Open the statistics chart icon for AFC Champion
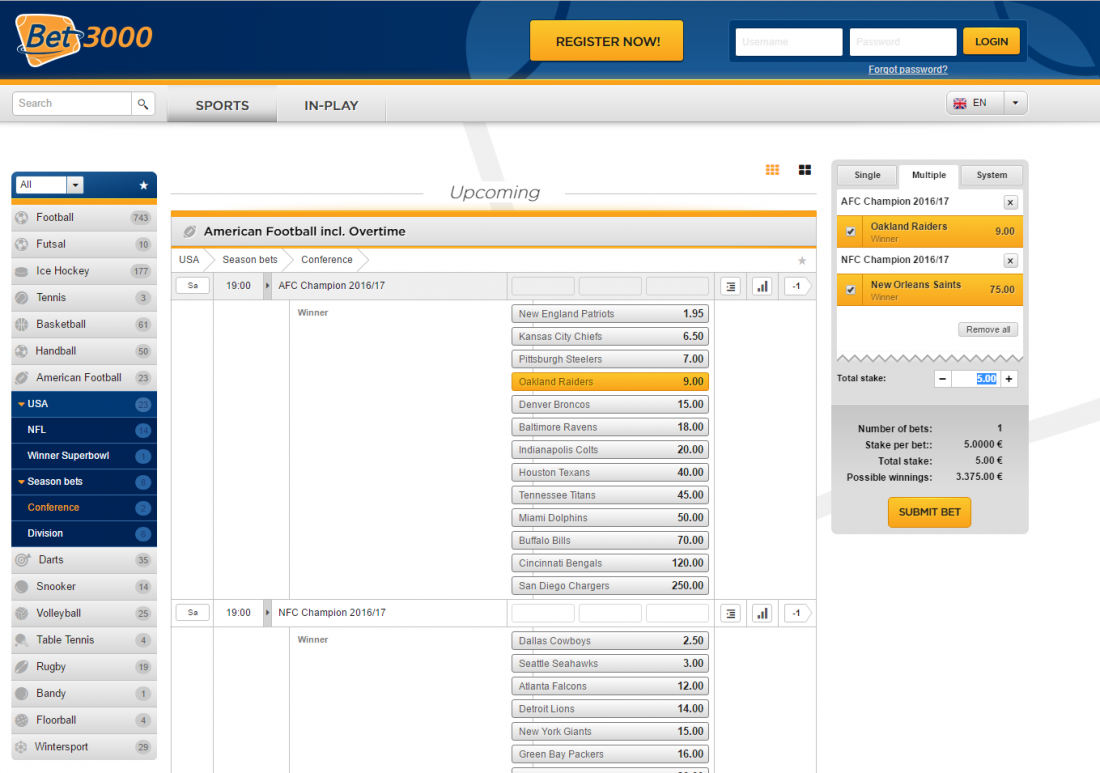The image size is (1100, 773). pos(763,286)
